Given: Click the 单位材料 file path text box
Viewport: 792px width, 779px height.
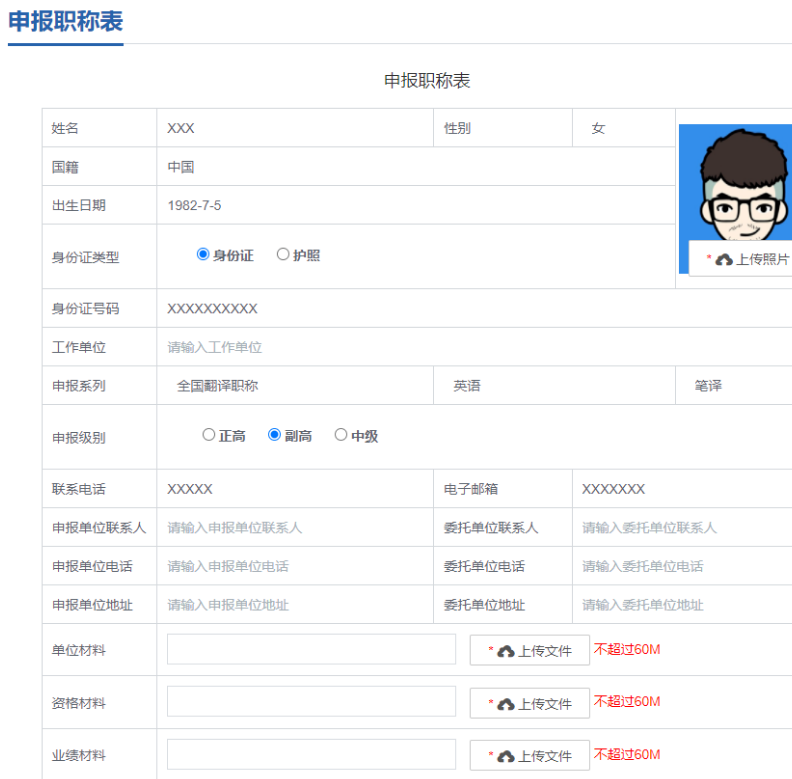Looking at the screenshot, I should pos(311,650).
